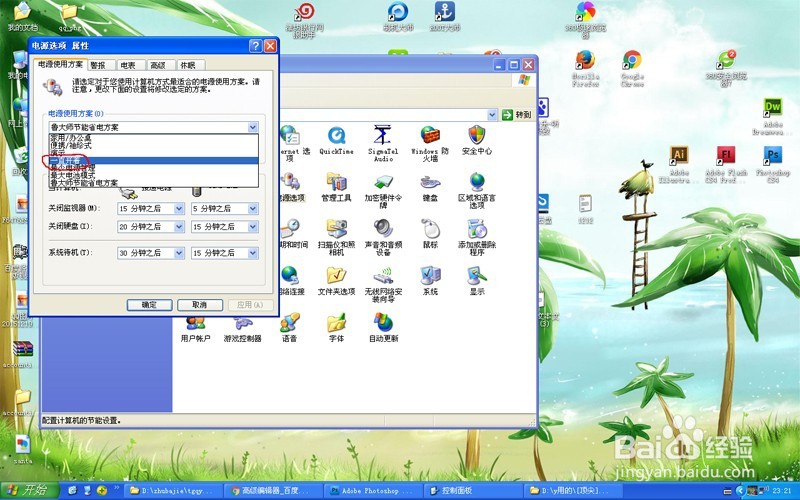This screenshot has height=500, width=800.
Task: Open first 关闭监视器 15 分钟之后 dropdown
Action: [x=179, y=208]
